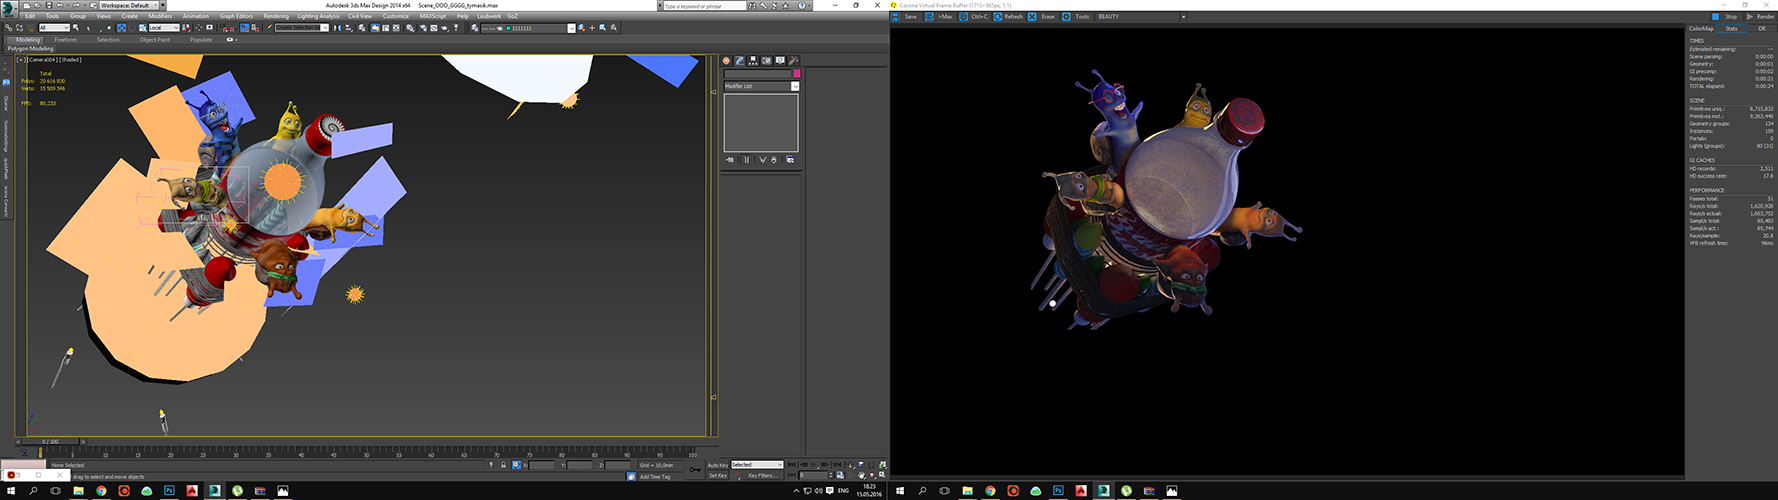Image resolution: width=1778 pixels, height=500 pixels.
Task: Expand the Workspace: Default dropdown
Action: 129,5
